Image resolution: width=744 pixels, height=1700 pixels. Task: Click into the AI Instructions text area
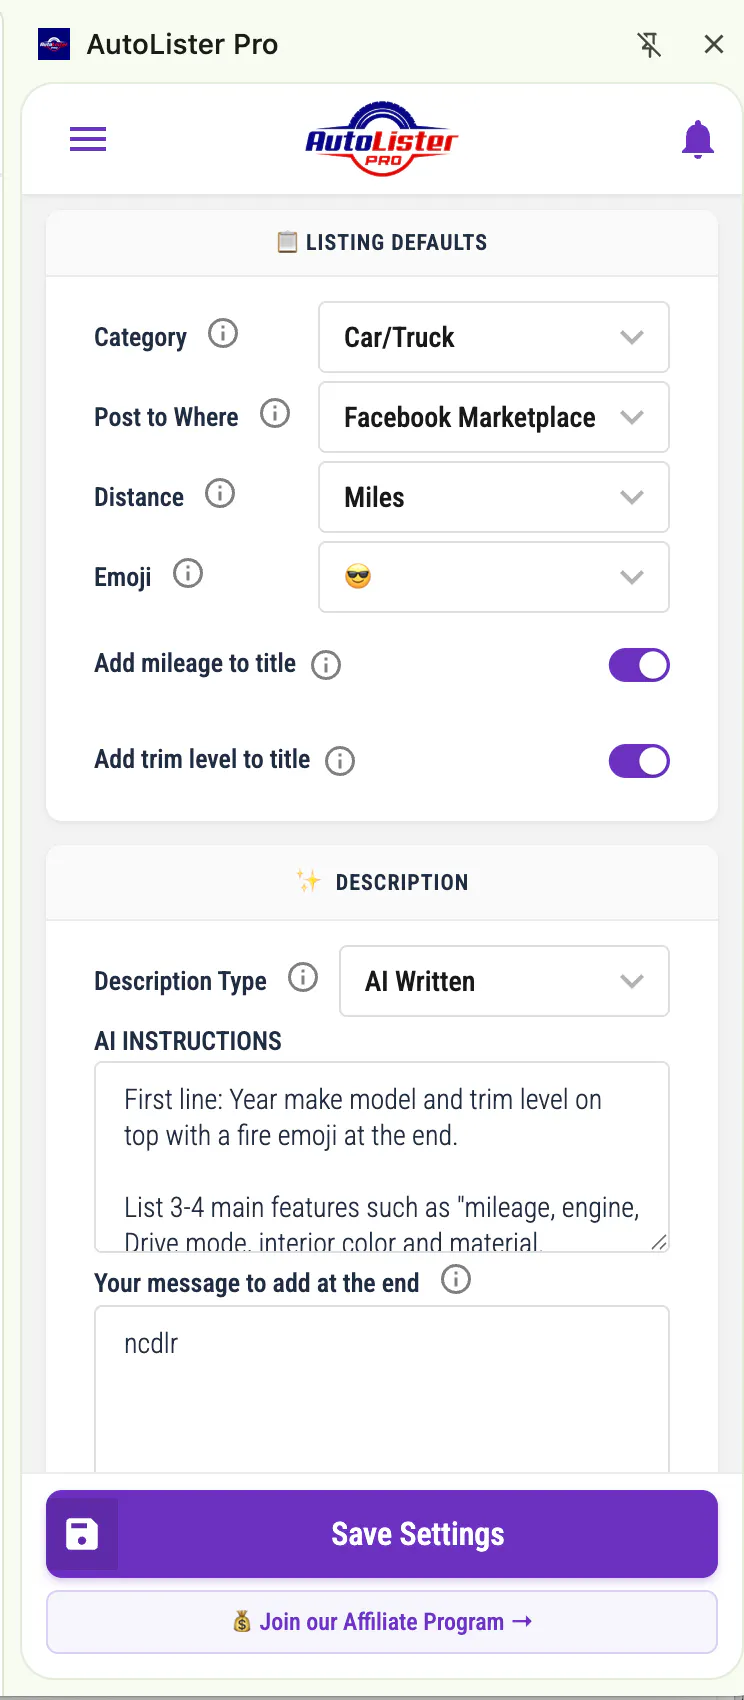coord(382,1157)
